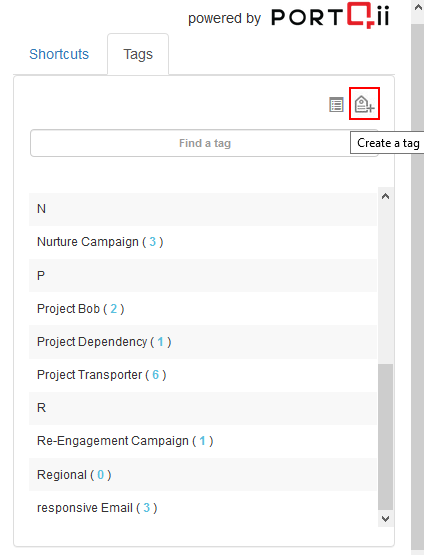Open the Nurture Campaign tag
The height and width of the screenshot is (555, 424).
100,242
